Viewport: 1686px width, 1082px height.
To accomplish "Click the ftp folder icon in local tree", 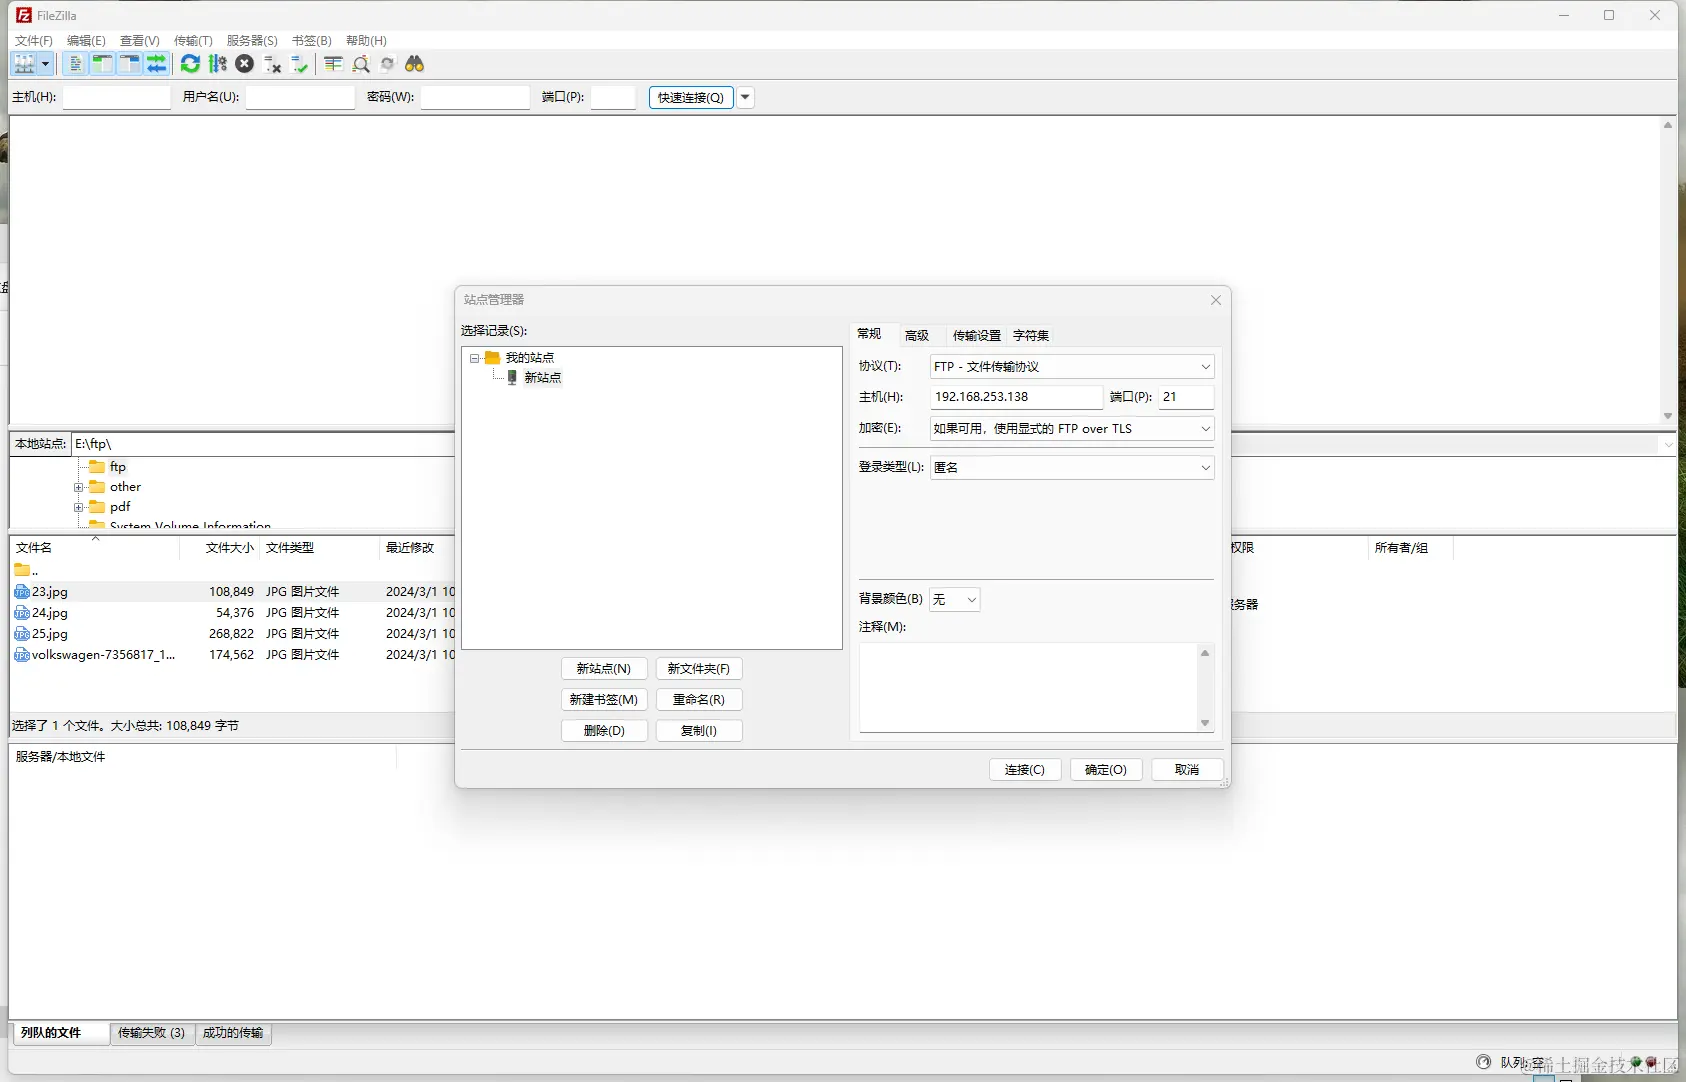I will point(97,467).
